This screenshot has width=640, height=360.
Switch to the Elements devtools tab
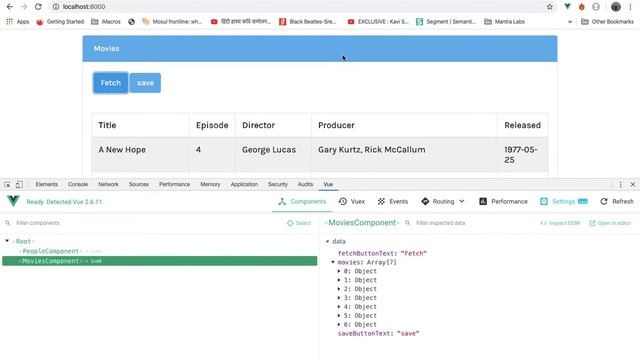pos(47,184)
